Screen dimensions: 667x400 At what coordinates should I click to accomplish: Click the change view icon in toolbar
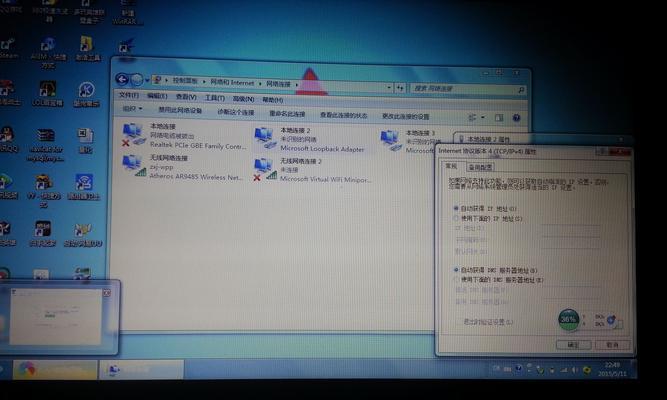tap(472, 117)
